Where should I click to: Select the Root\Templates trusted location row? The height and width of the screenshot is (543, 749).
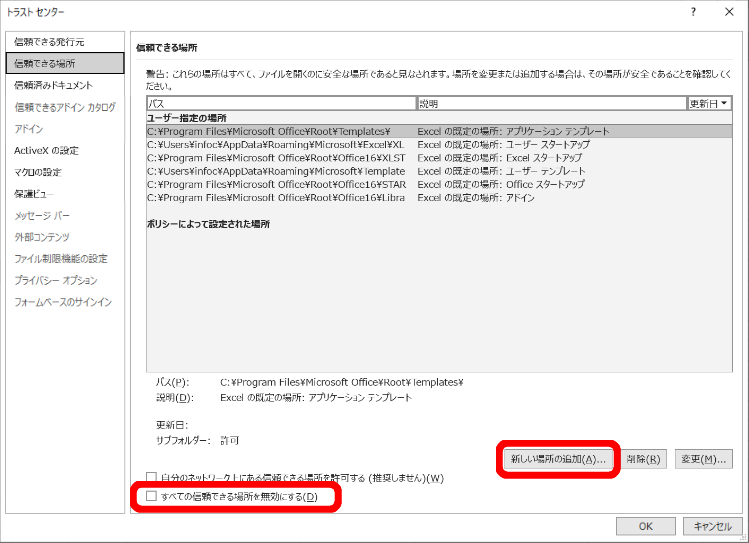(268, 131)
